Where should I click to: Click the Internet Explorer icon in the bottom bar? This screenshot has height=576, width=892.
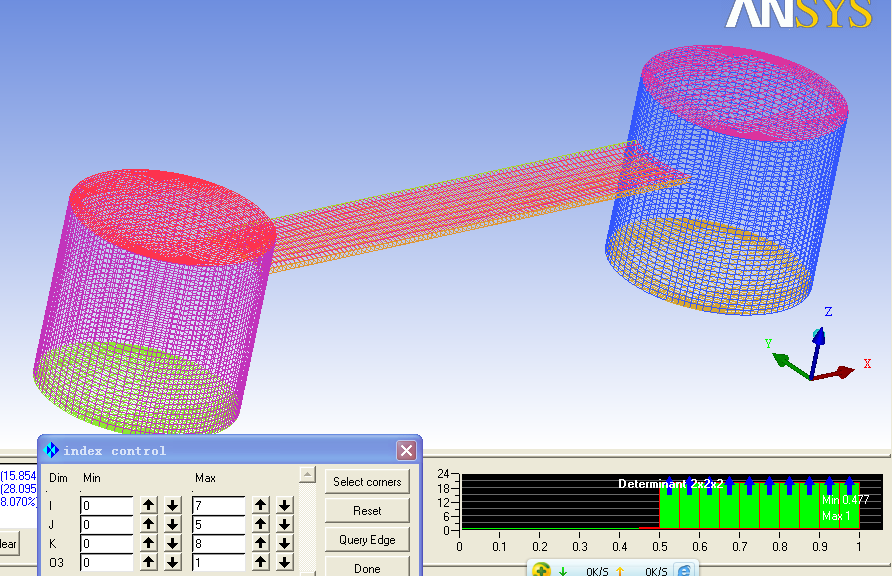684,570
